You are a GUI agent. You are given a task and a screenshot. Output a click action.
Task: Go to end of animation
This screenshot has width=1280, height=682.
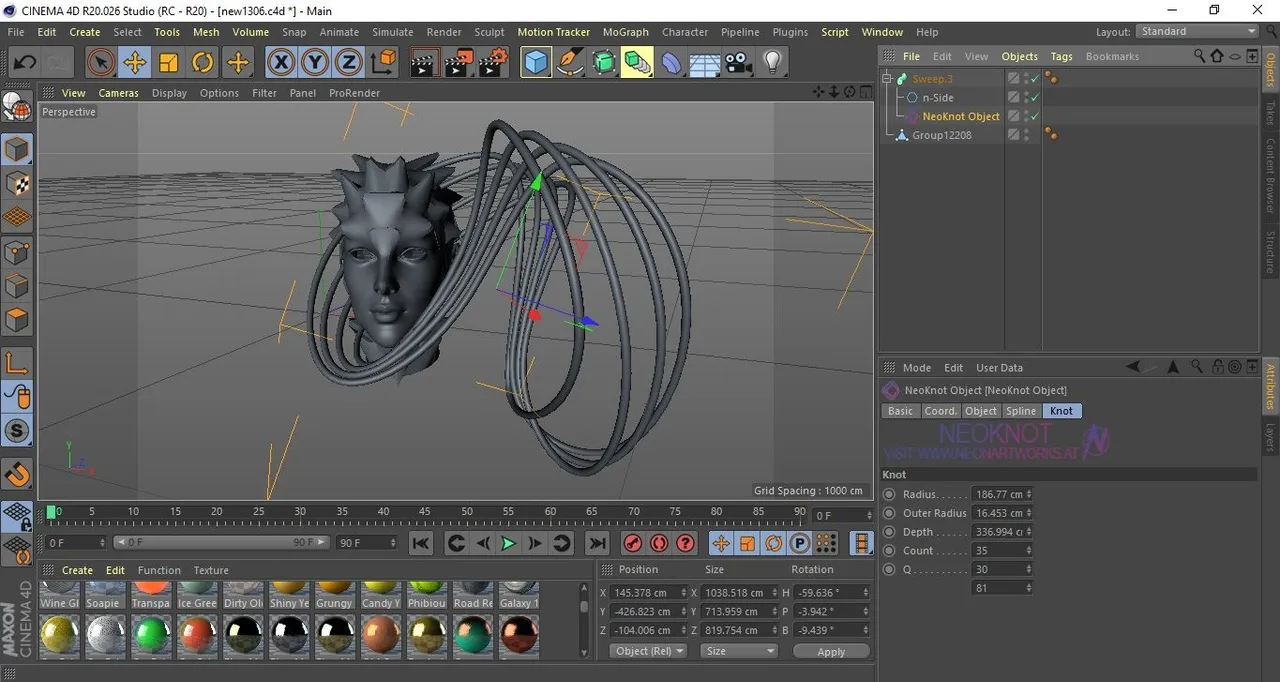(x=597, y=543)
